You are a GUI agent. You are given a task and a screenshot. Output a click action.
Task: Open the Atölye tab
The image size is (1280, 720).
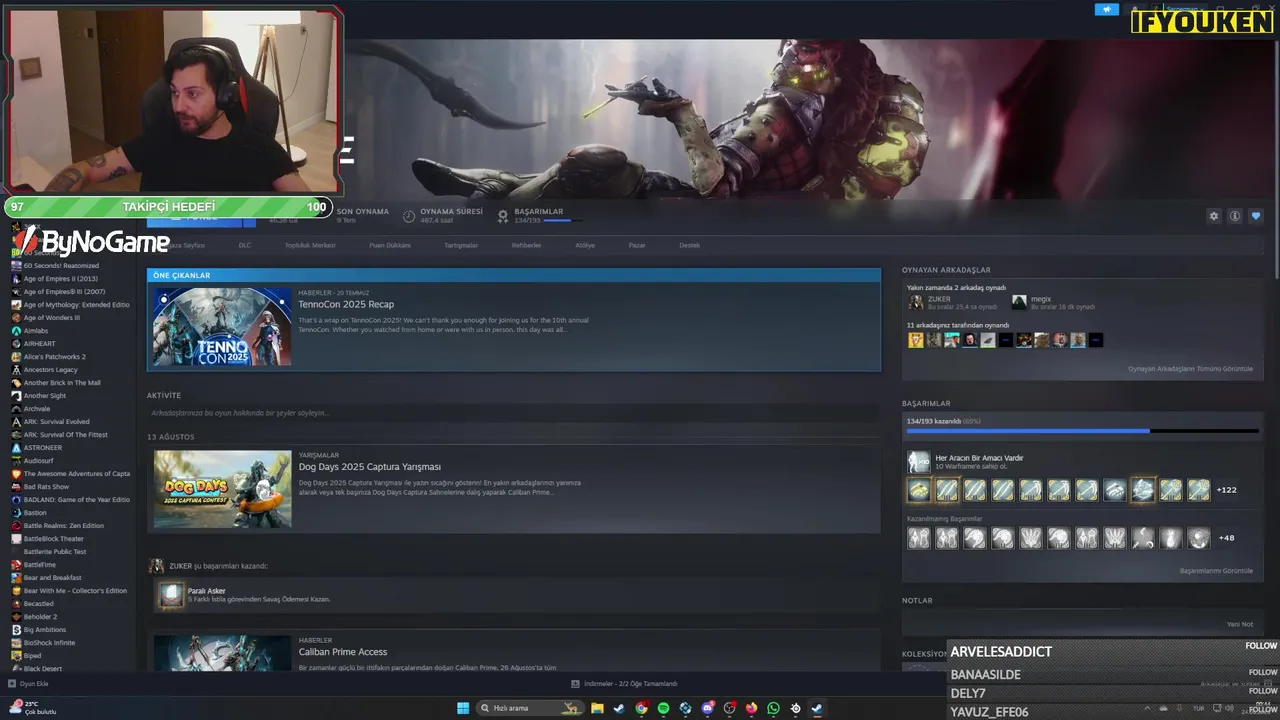pyautogui.click(x=585, y=245)
